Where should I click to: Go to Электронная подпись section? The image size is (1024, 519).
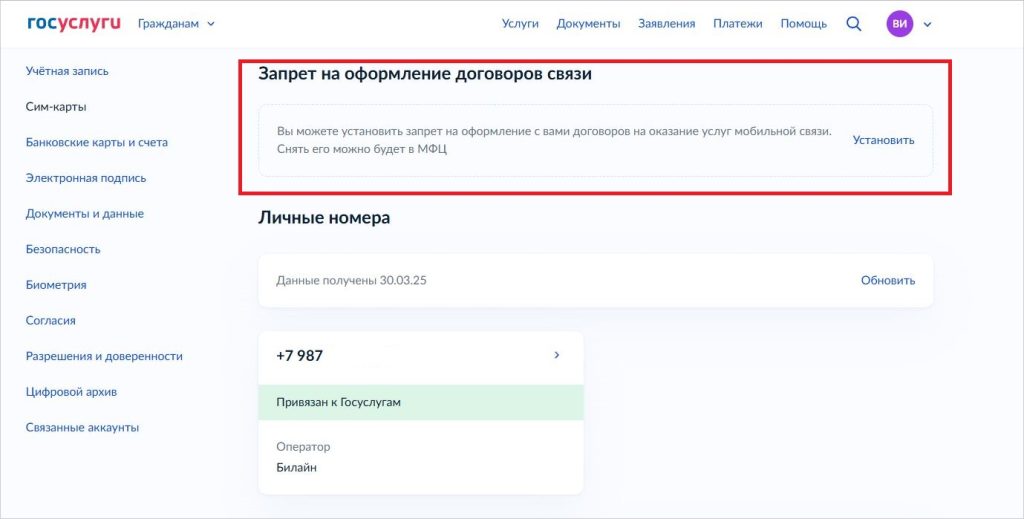point(85,178)
